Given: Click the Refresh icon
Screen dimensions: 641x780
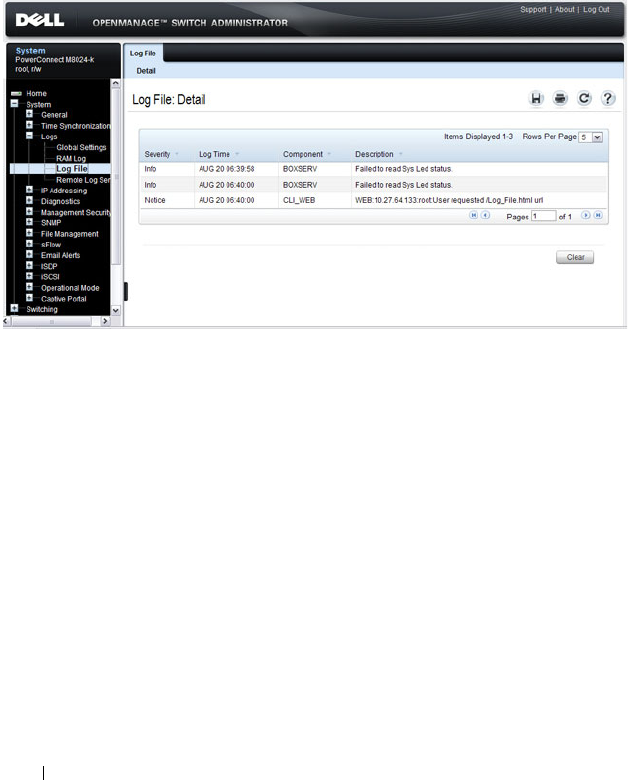Looking at the screenshot, I should pos(584,98).
